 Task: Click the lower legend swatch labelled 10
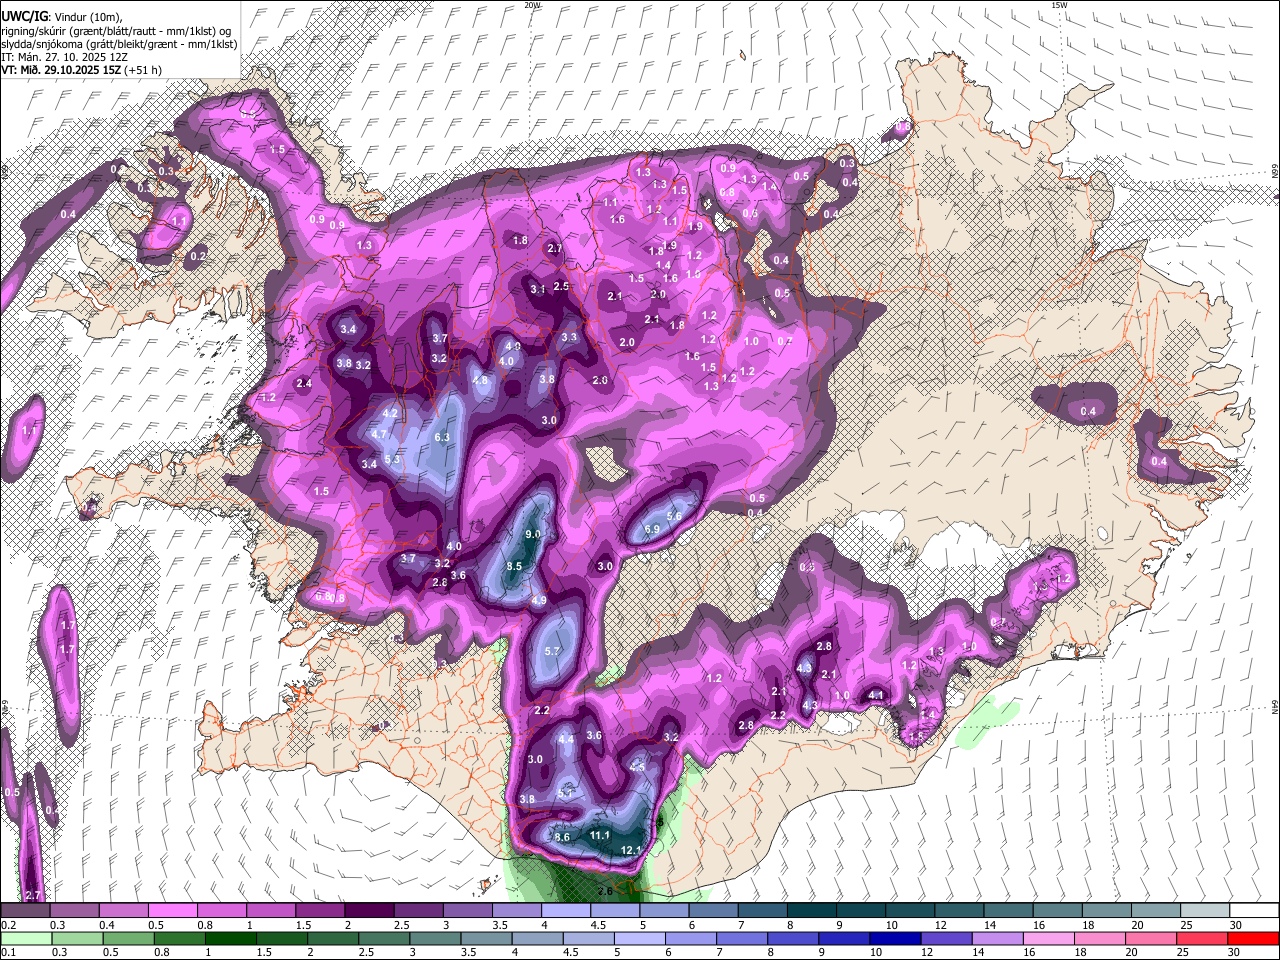point(896,938)
